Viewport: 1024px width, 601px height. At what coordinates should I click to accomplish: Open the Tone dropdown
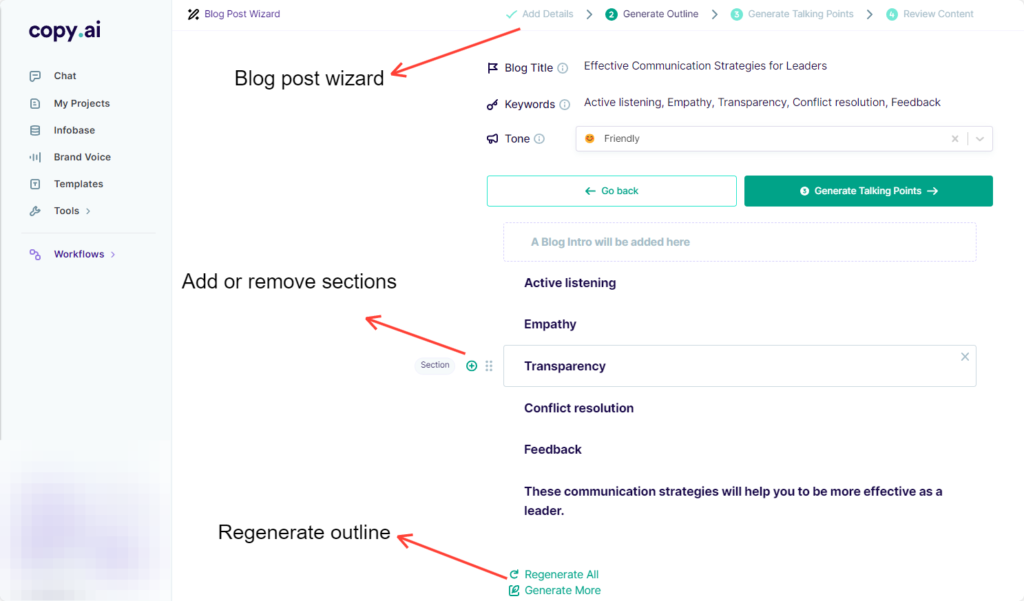click(978, 138)
